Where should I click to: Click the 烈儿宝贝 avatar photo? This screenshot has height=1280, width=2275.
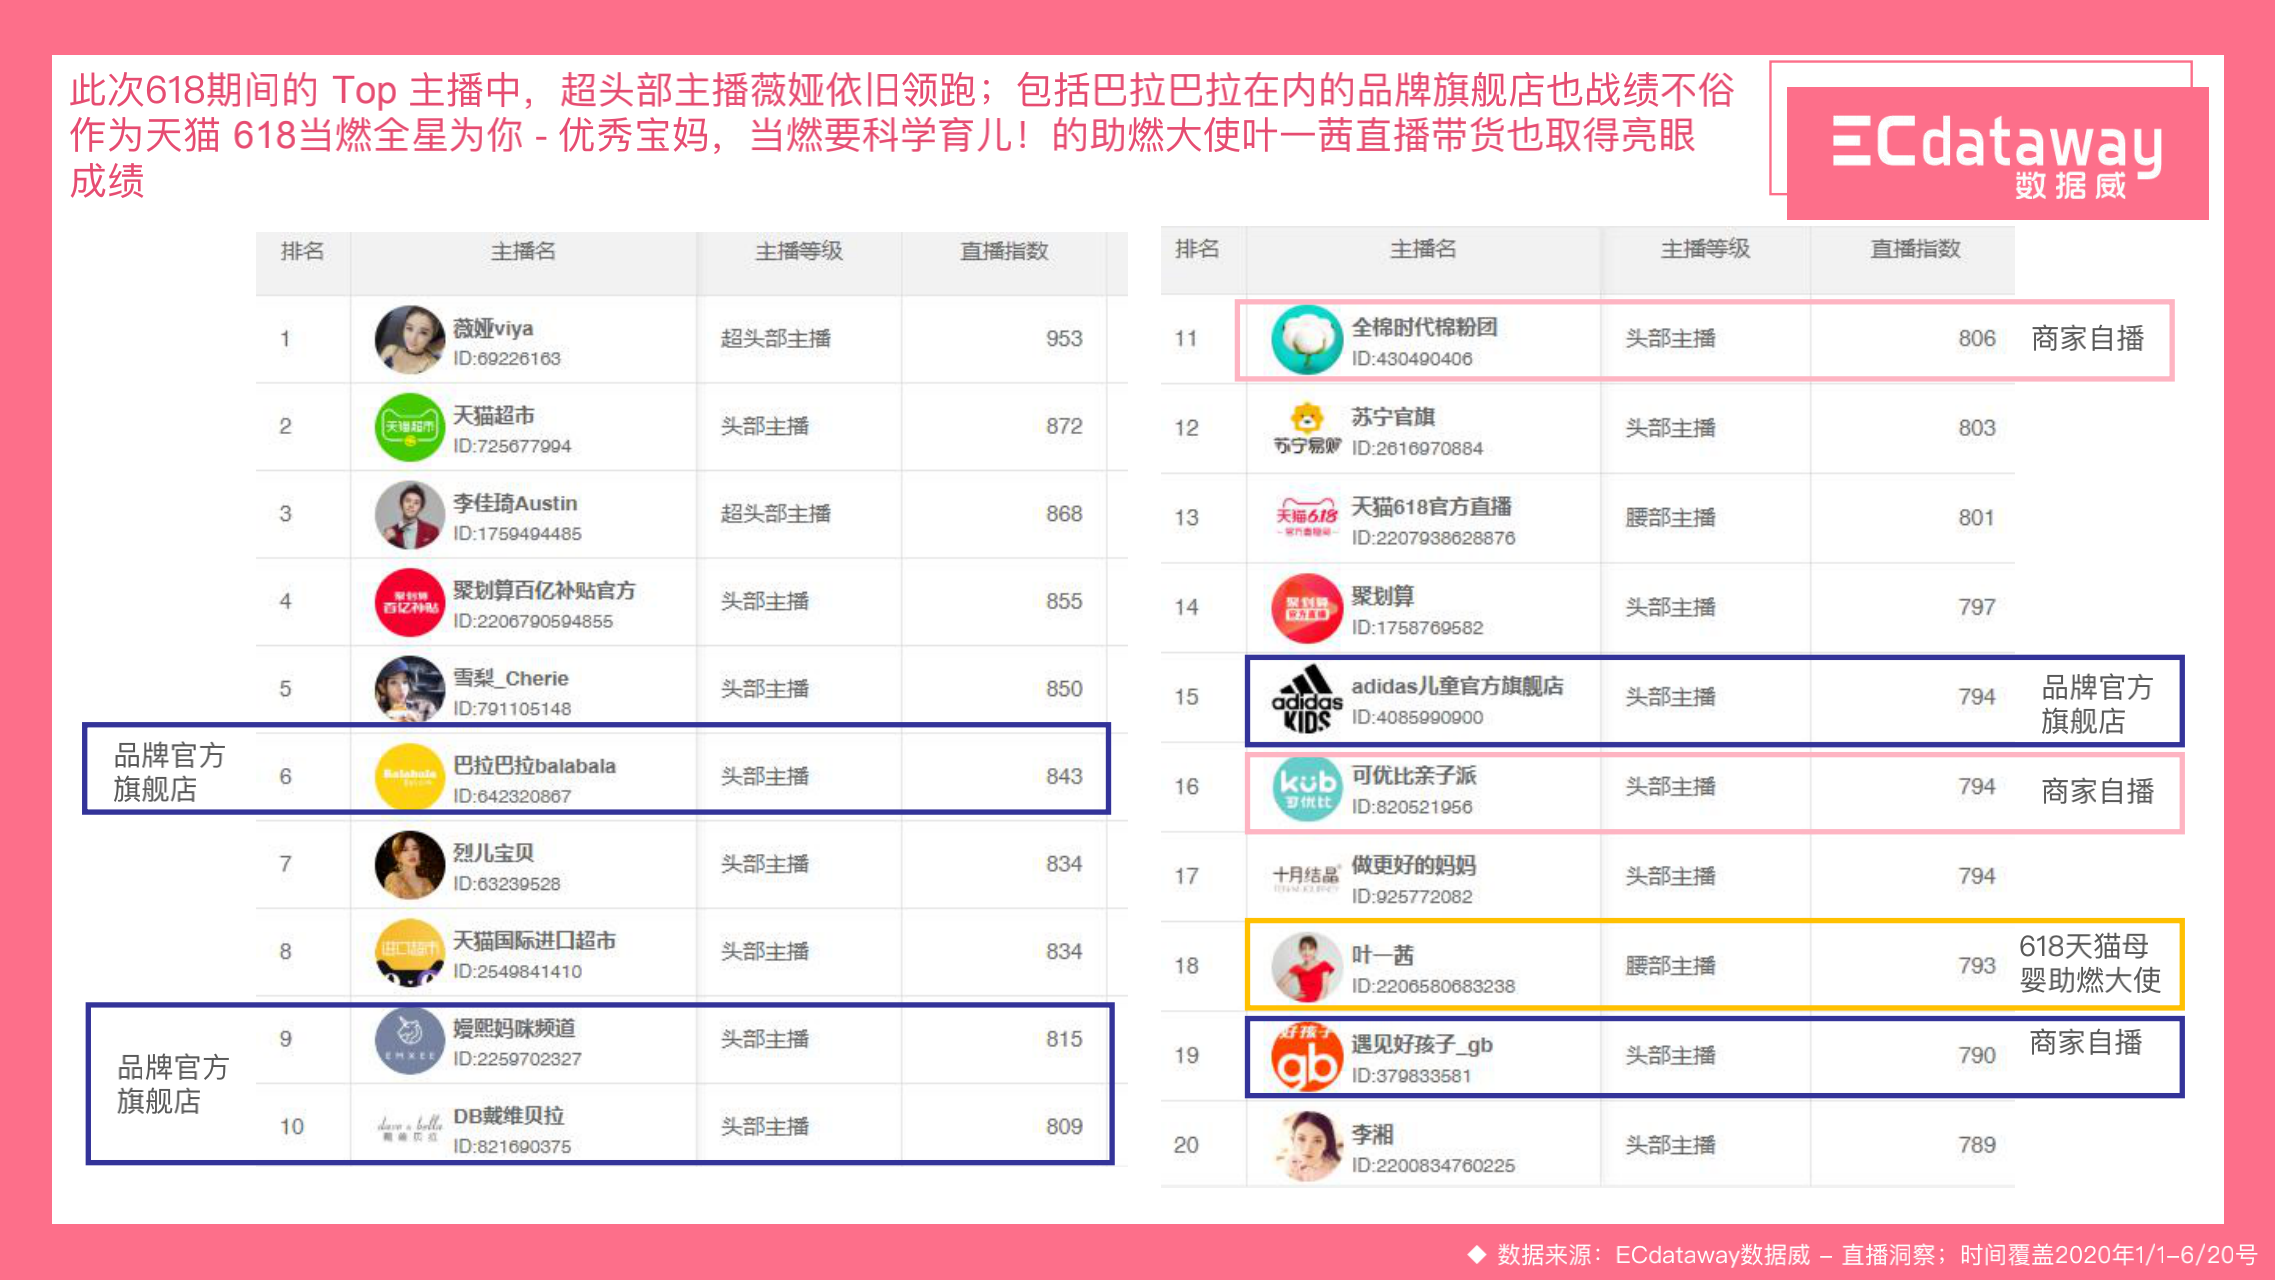[x=409, y=865]
